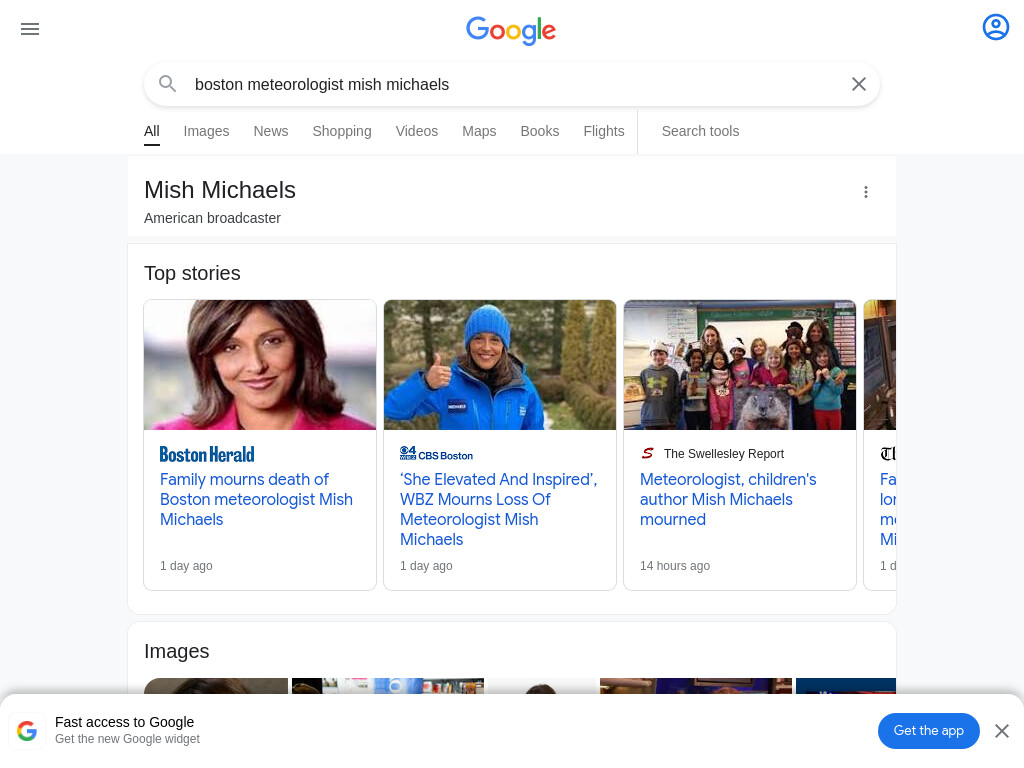Clear the search query with X
This screenshot has width=1024, height=768.
[859, 84]
